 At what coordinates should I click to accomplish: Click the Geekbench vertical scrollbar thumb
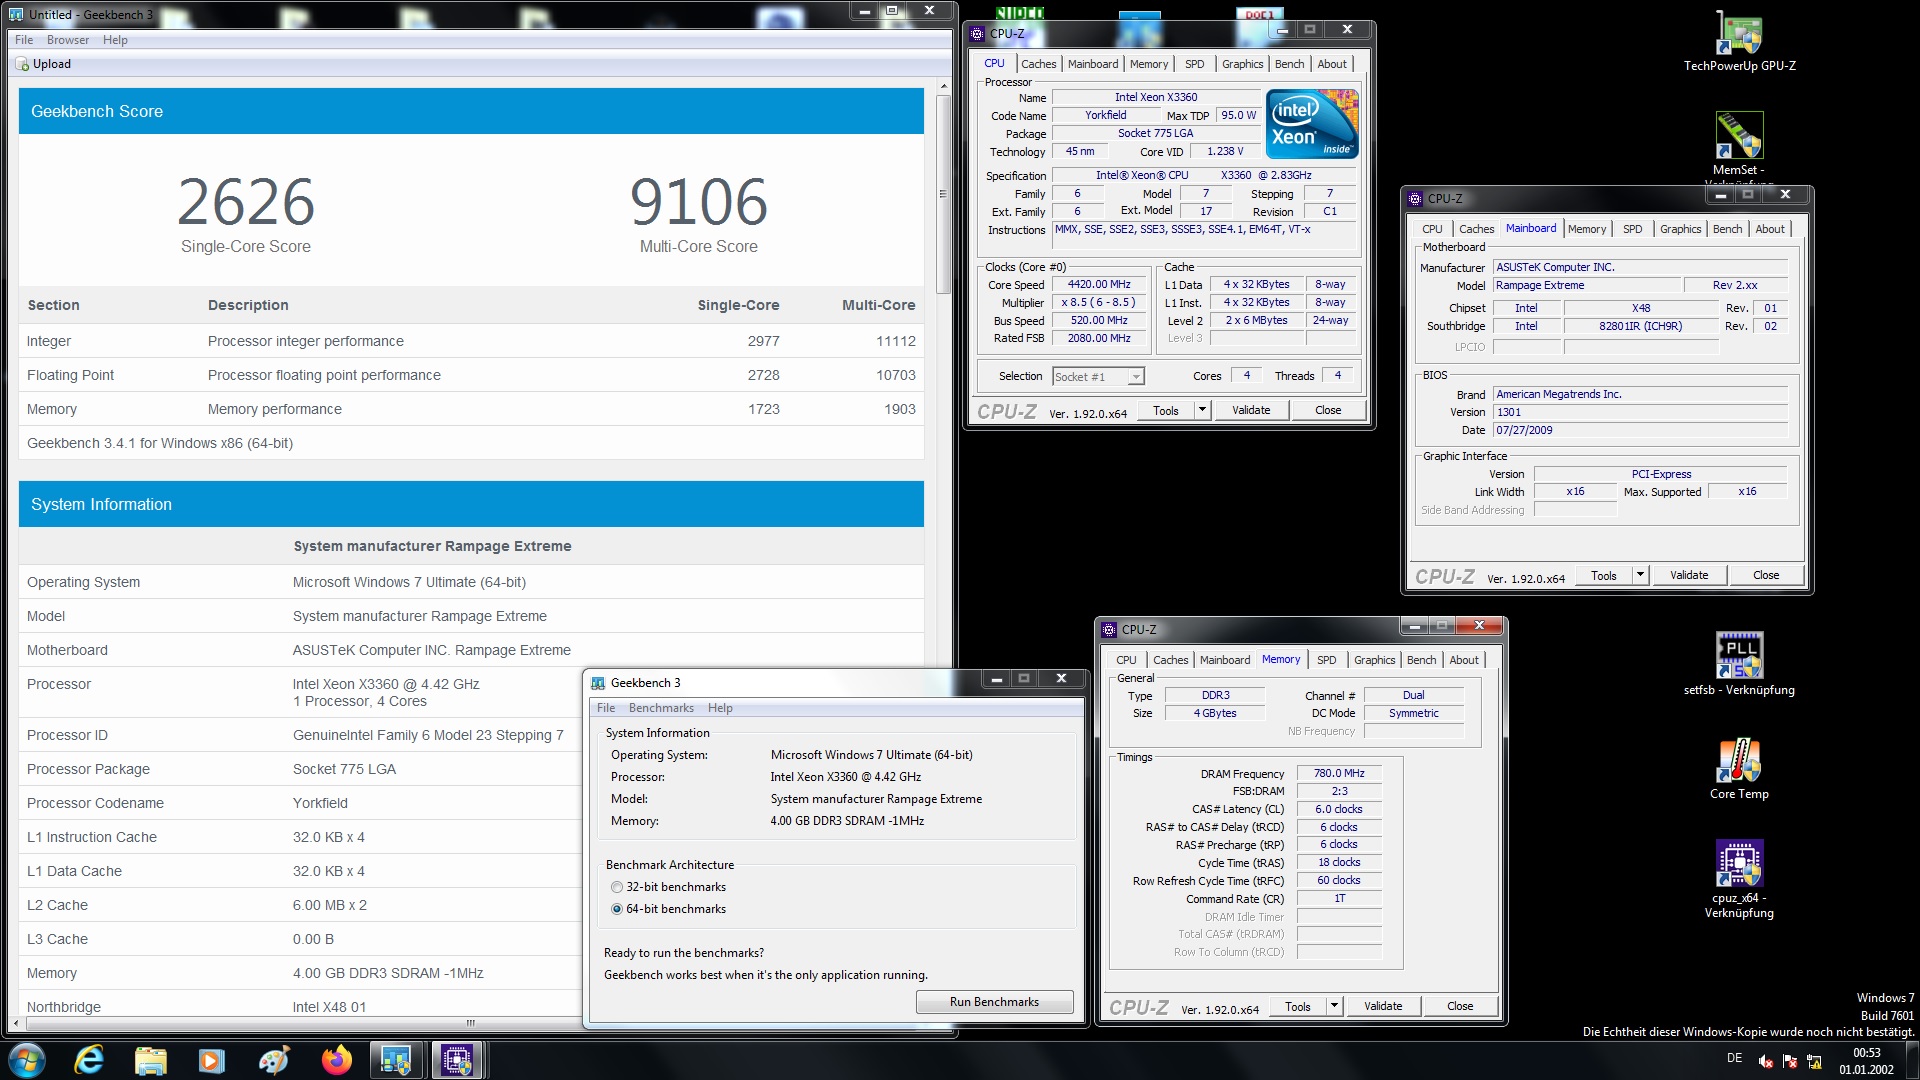point(942,194)
